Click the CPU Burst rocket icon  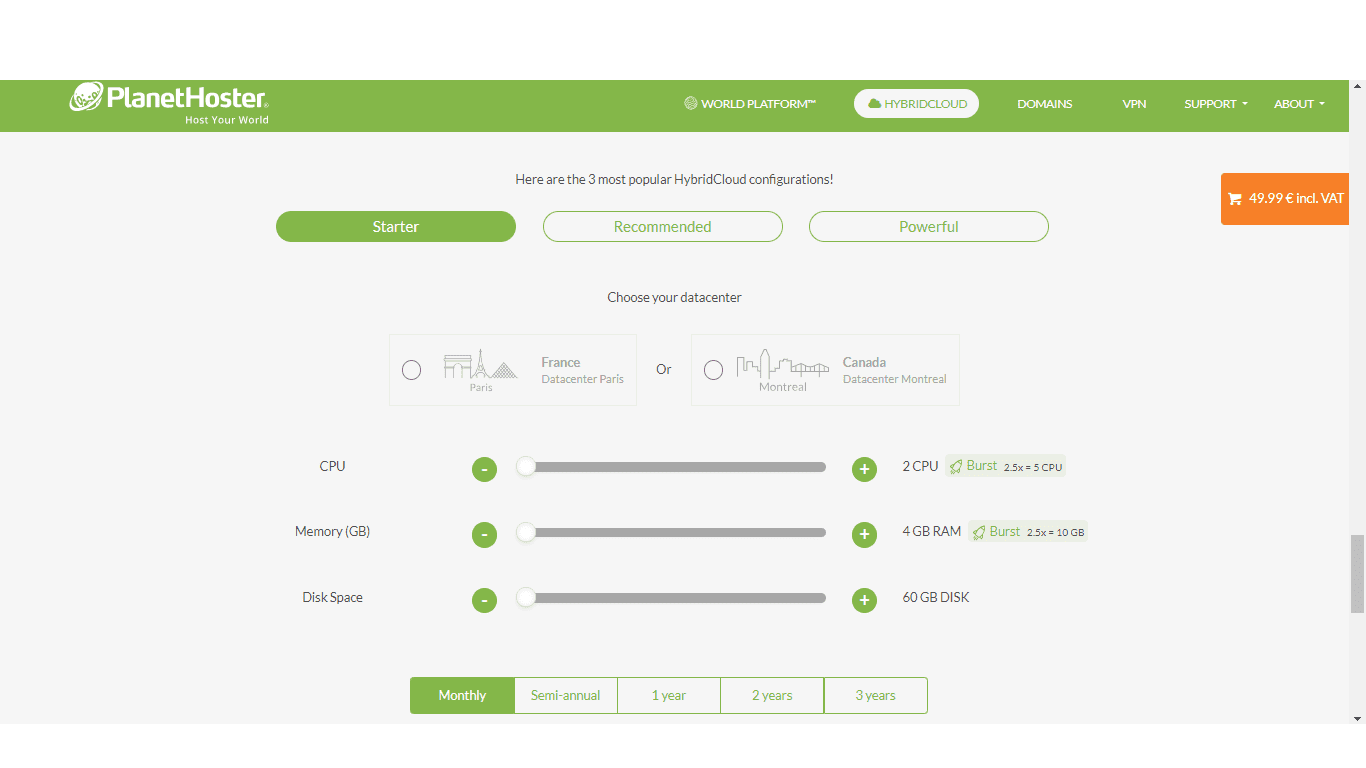click(x=956, y=466)
